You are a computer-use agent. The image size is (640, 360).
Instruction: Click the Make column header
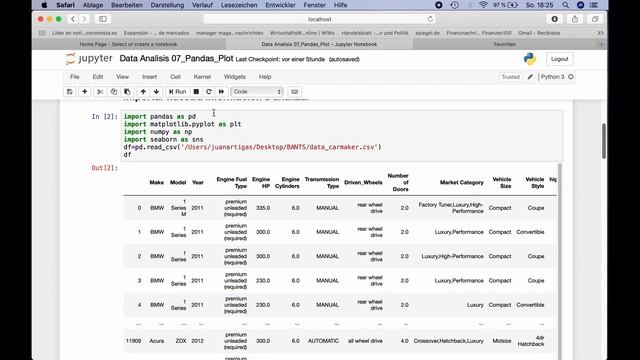tap(157, 182)
